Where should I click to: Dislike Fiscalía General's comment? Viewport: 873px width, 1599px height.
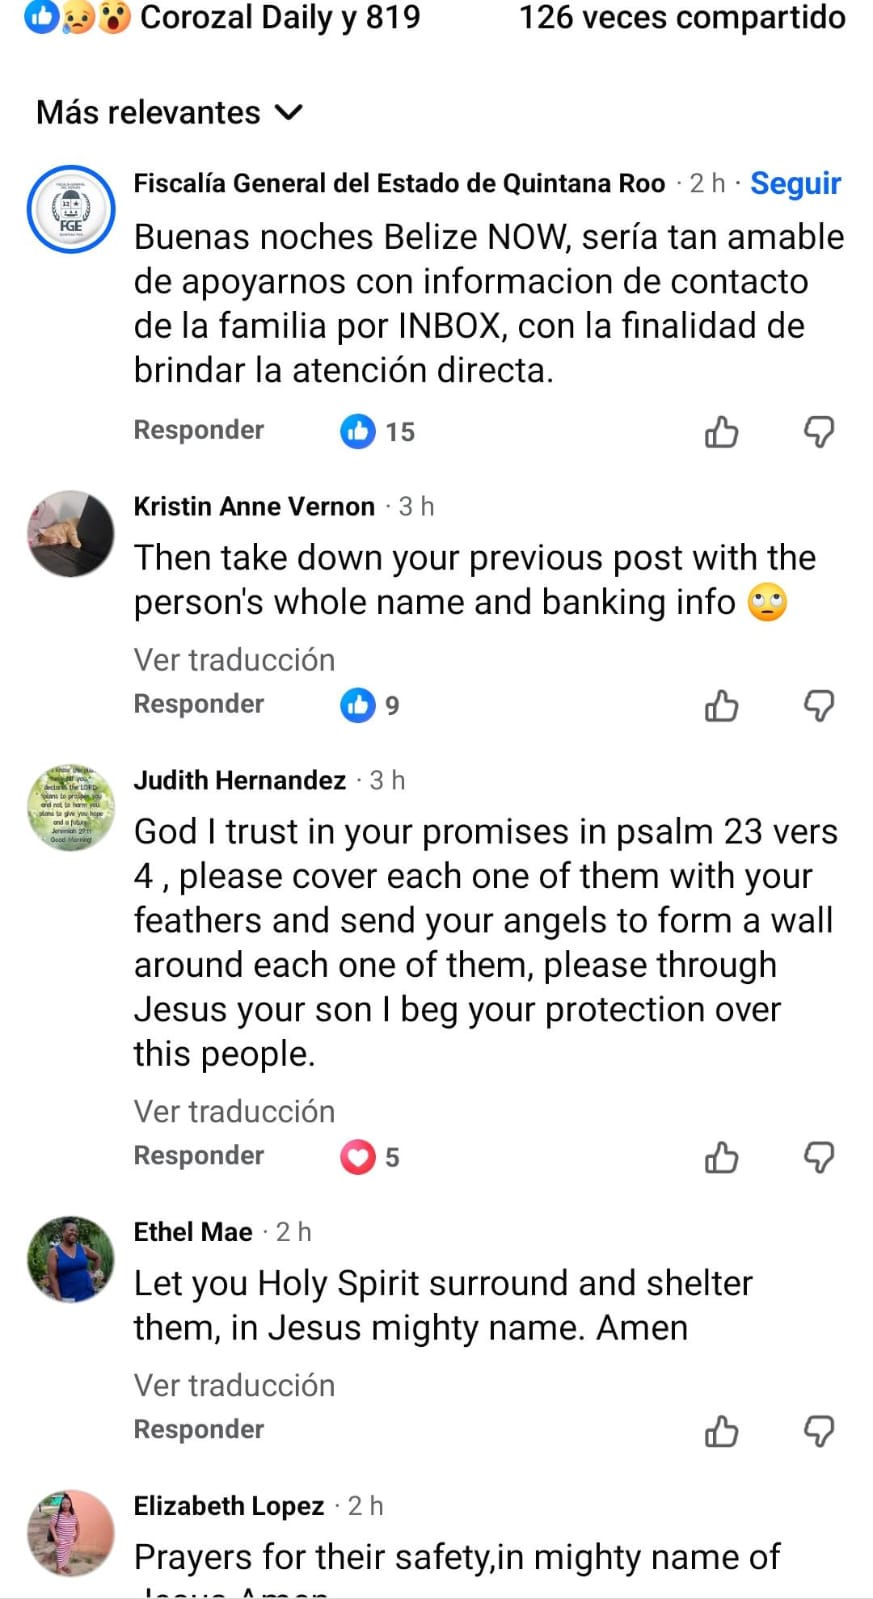pos(819,432)
